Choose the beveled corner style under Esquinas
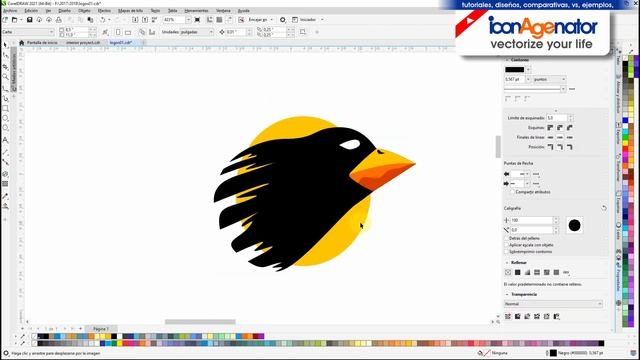640x360 pixels. (x=570, y=128)
